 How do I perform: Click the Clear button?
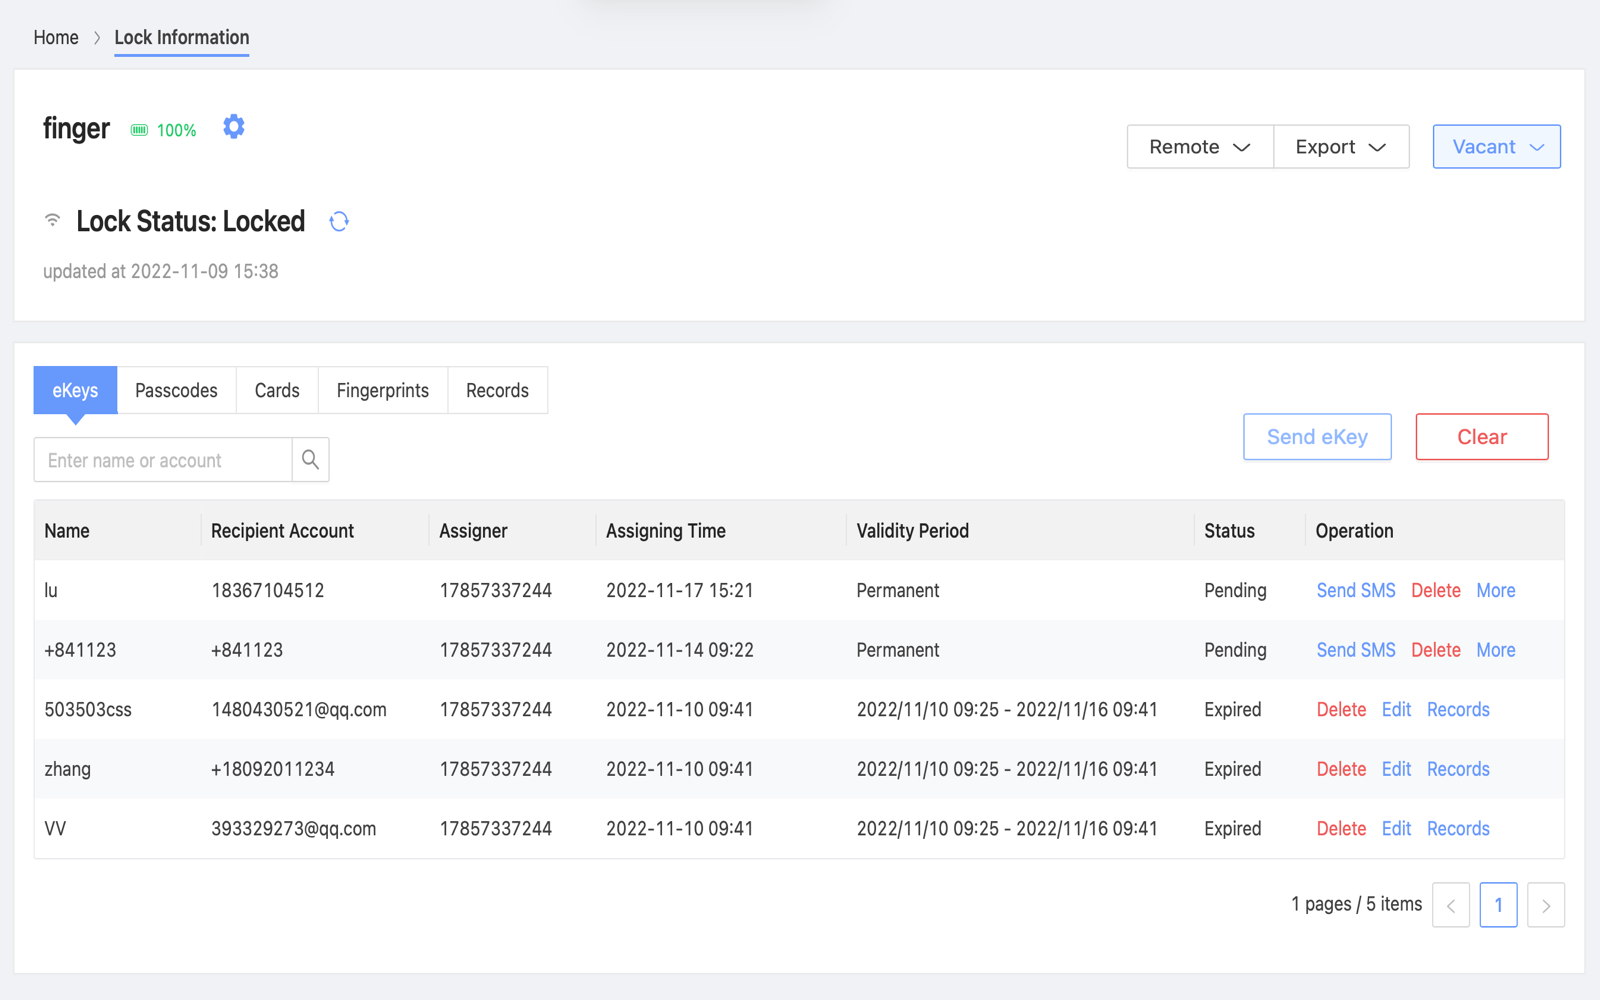(1482, 437)
